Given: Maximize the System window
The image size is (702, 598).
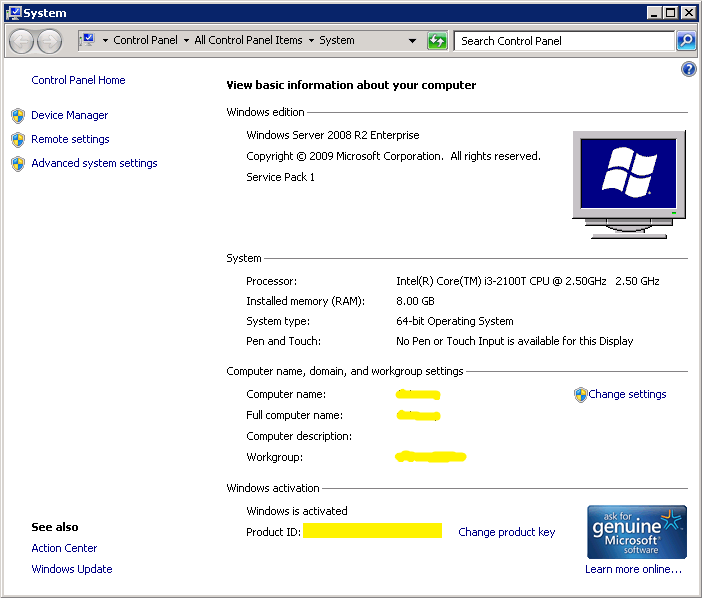Looking at the screenshot, I should click(670, 13).
